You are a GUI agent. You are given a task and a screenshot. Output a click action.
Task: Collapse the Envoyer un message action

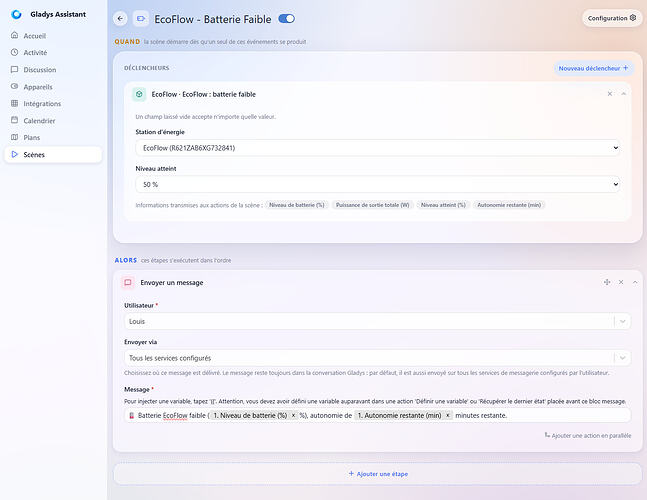tap(635, 282)
